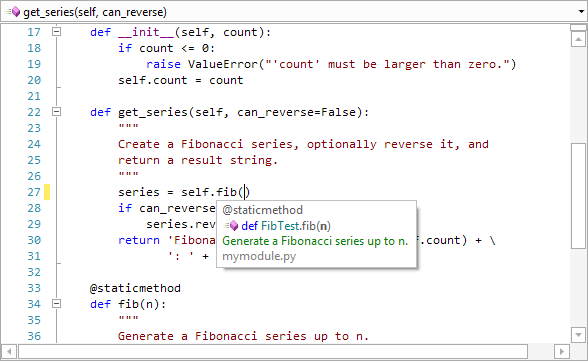Click the horizontal scrollbar right arrow
This screenshot has width=588, height=361.
pos(561,352)
